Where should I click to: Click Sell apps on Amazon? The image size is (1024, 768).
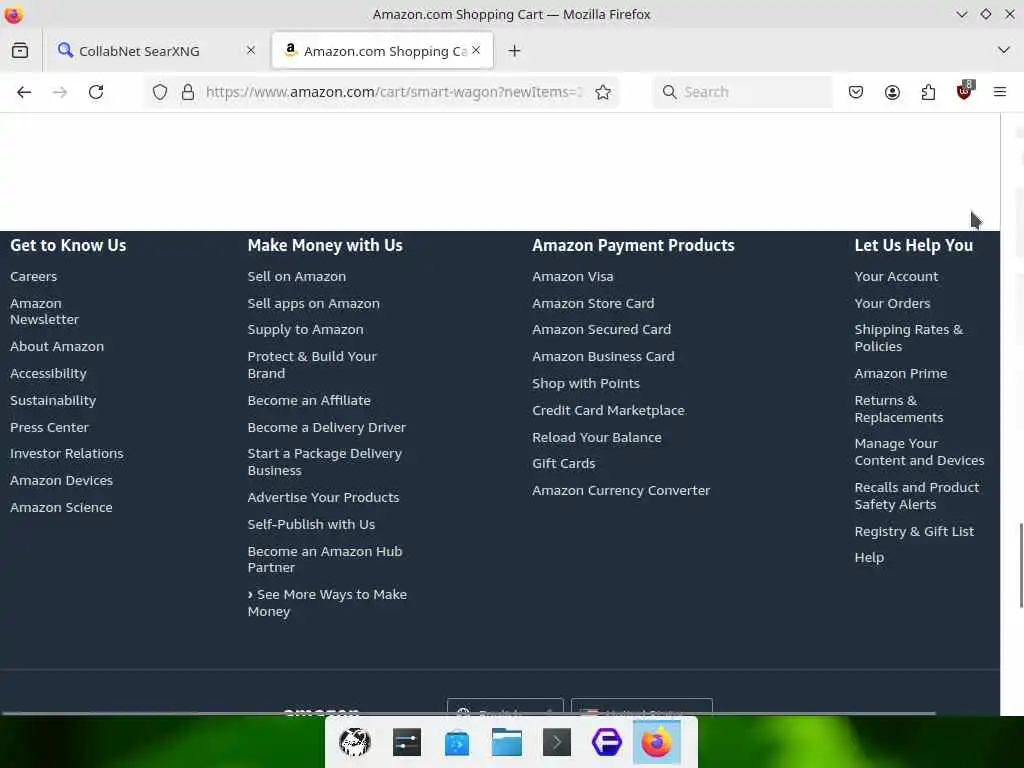313,303
